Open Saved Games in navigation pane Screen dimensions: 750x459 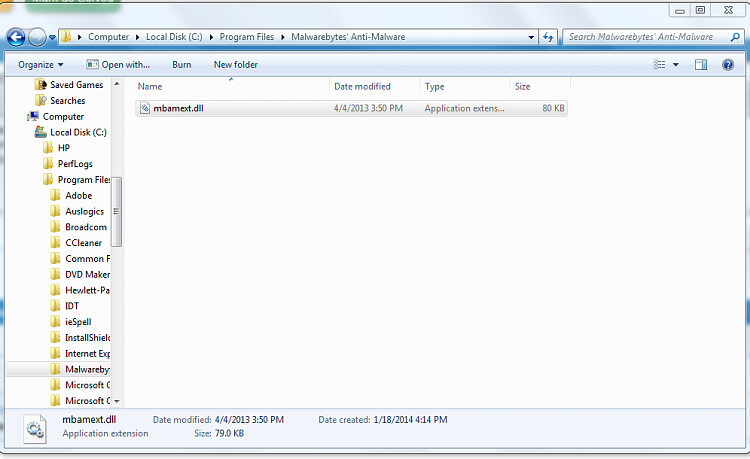click(77, 85)
